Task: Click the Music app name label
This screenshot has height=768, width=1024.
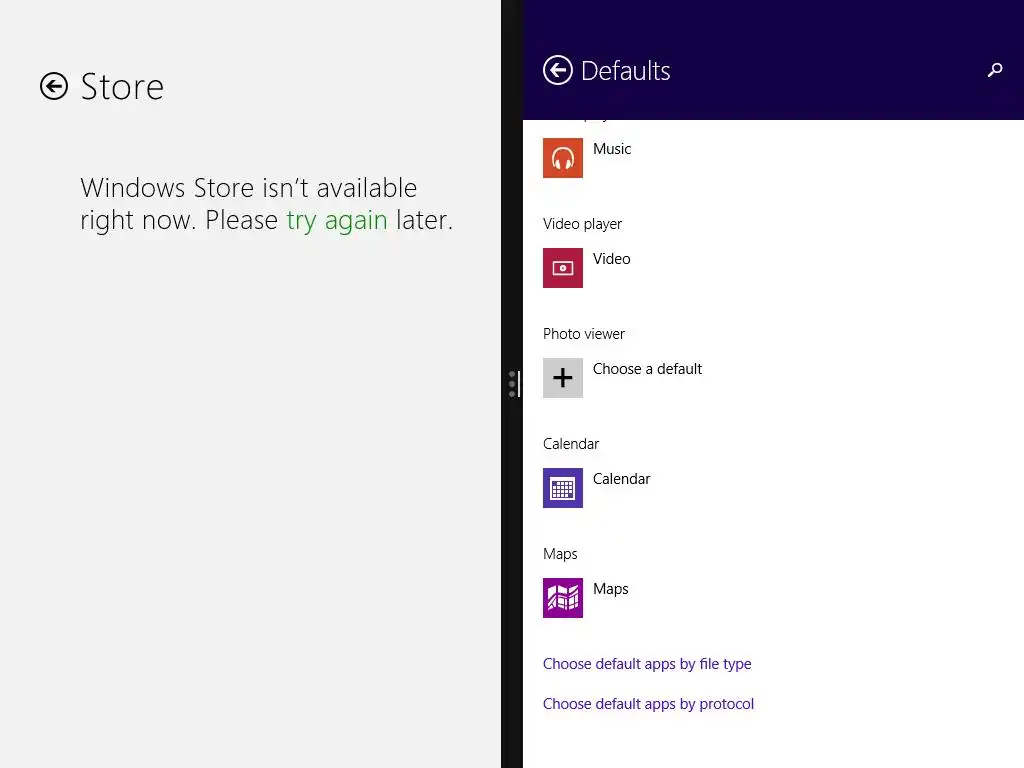Action: pyautogui.click(x=612, y=149)
